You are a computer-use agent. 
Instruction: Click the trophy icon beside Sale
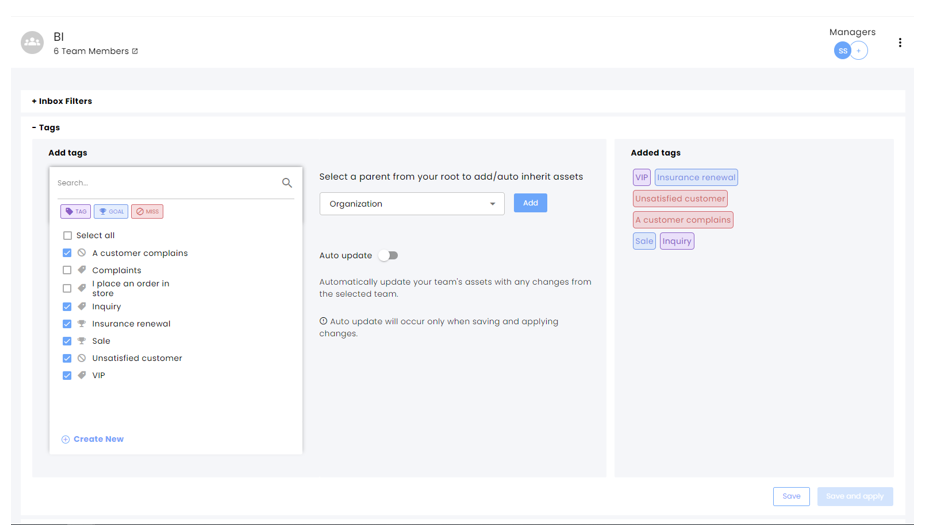coord(82,341)
